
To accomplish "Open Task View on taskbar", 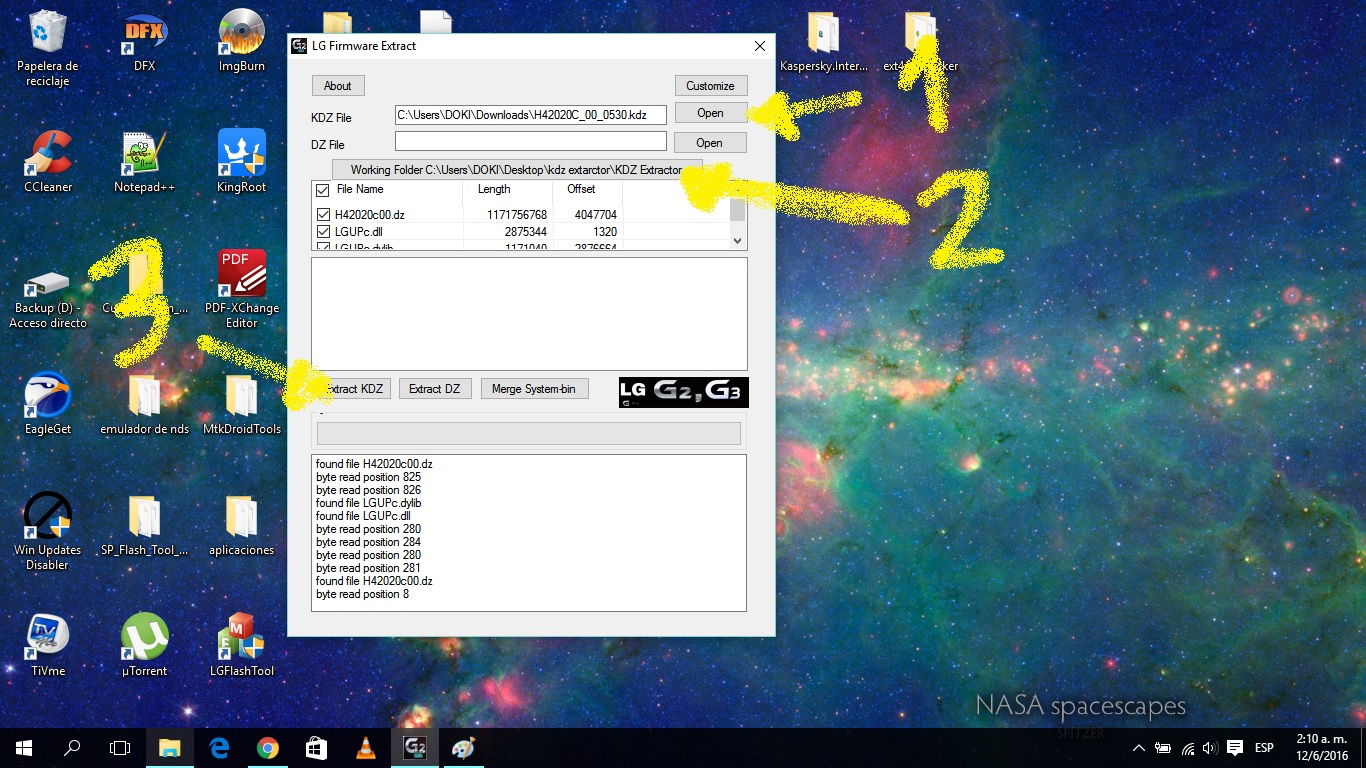I will 120,748.
